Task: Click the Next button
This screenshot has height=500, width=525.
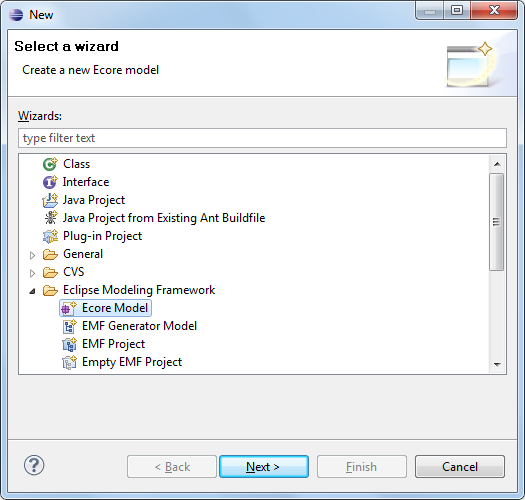Action: coord(264,467)
